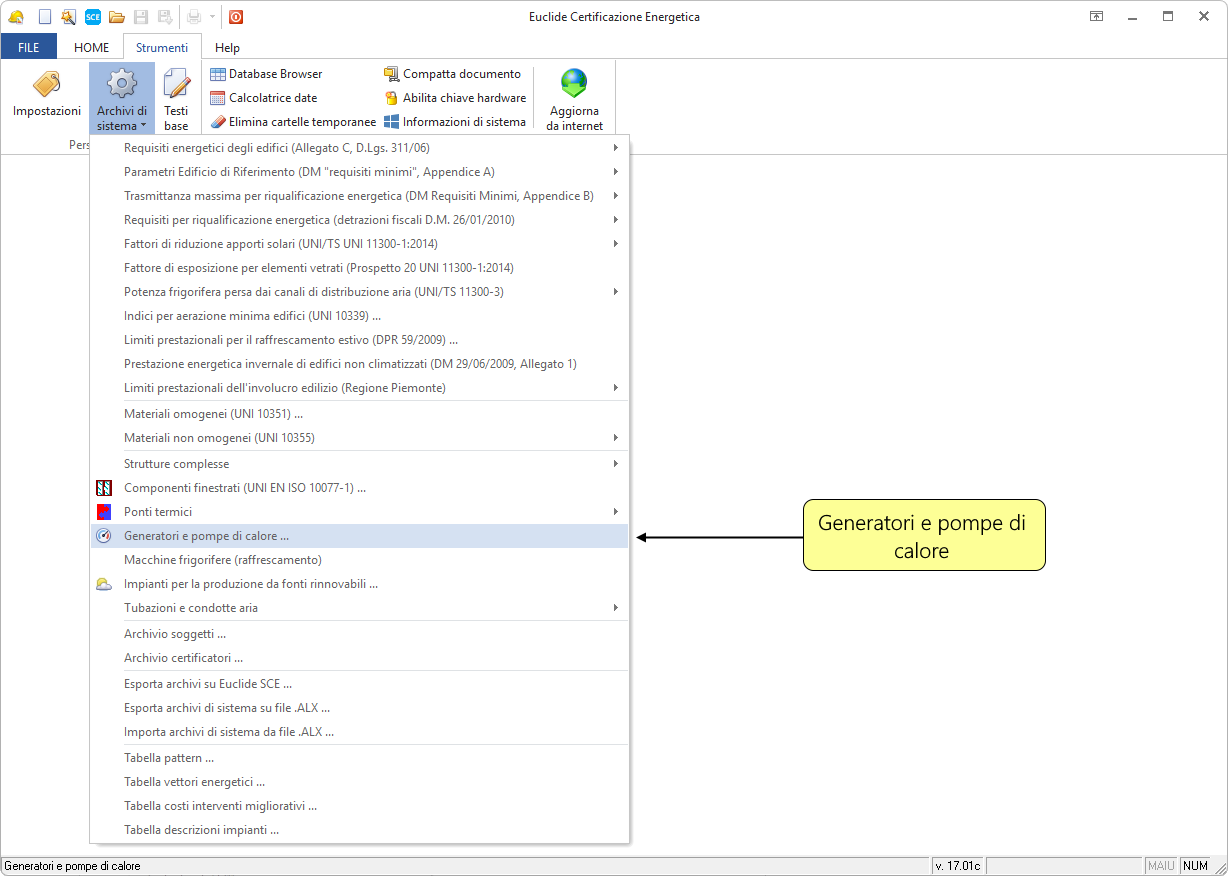Click Abilita chiave hardware

tap(455, 98)
